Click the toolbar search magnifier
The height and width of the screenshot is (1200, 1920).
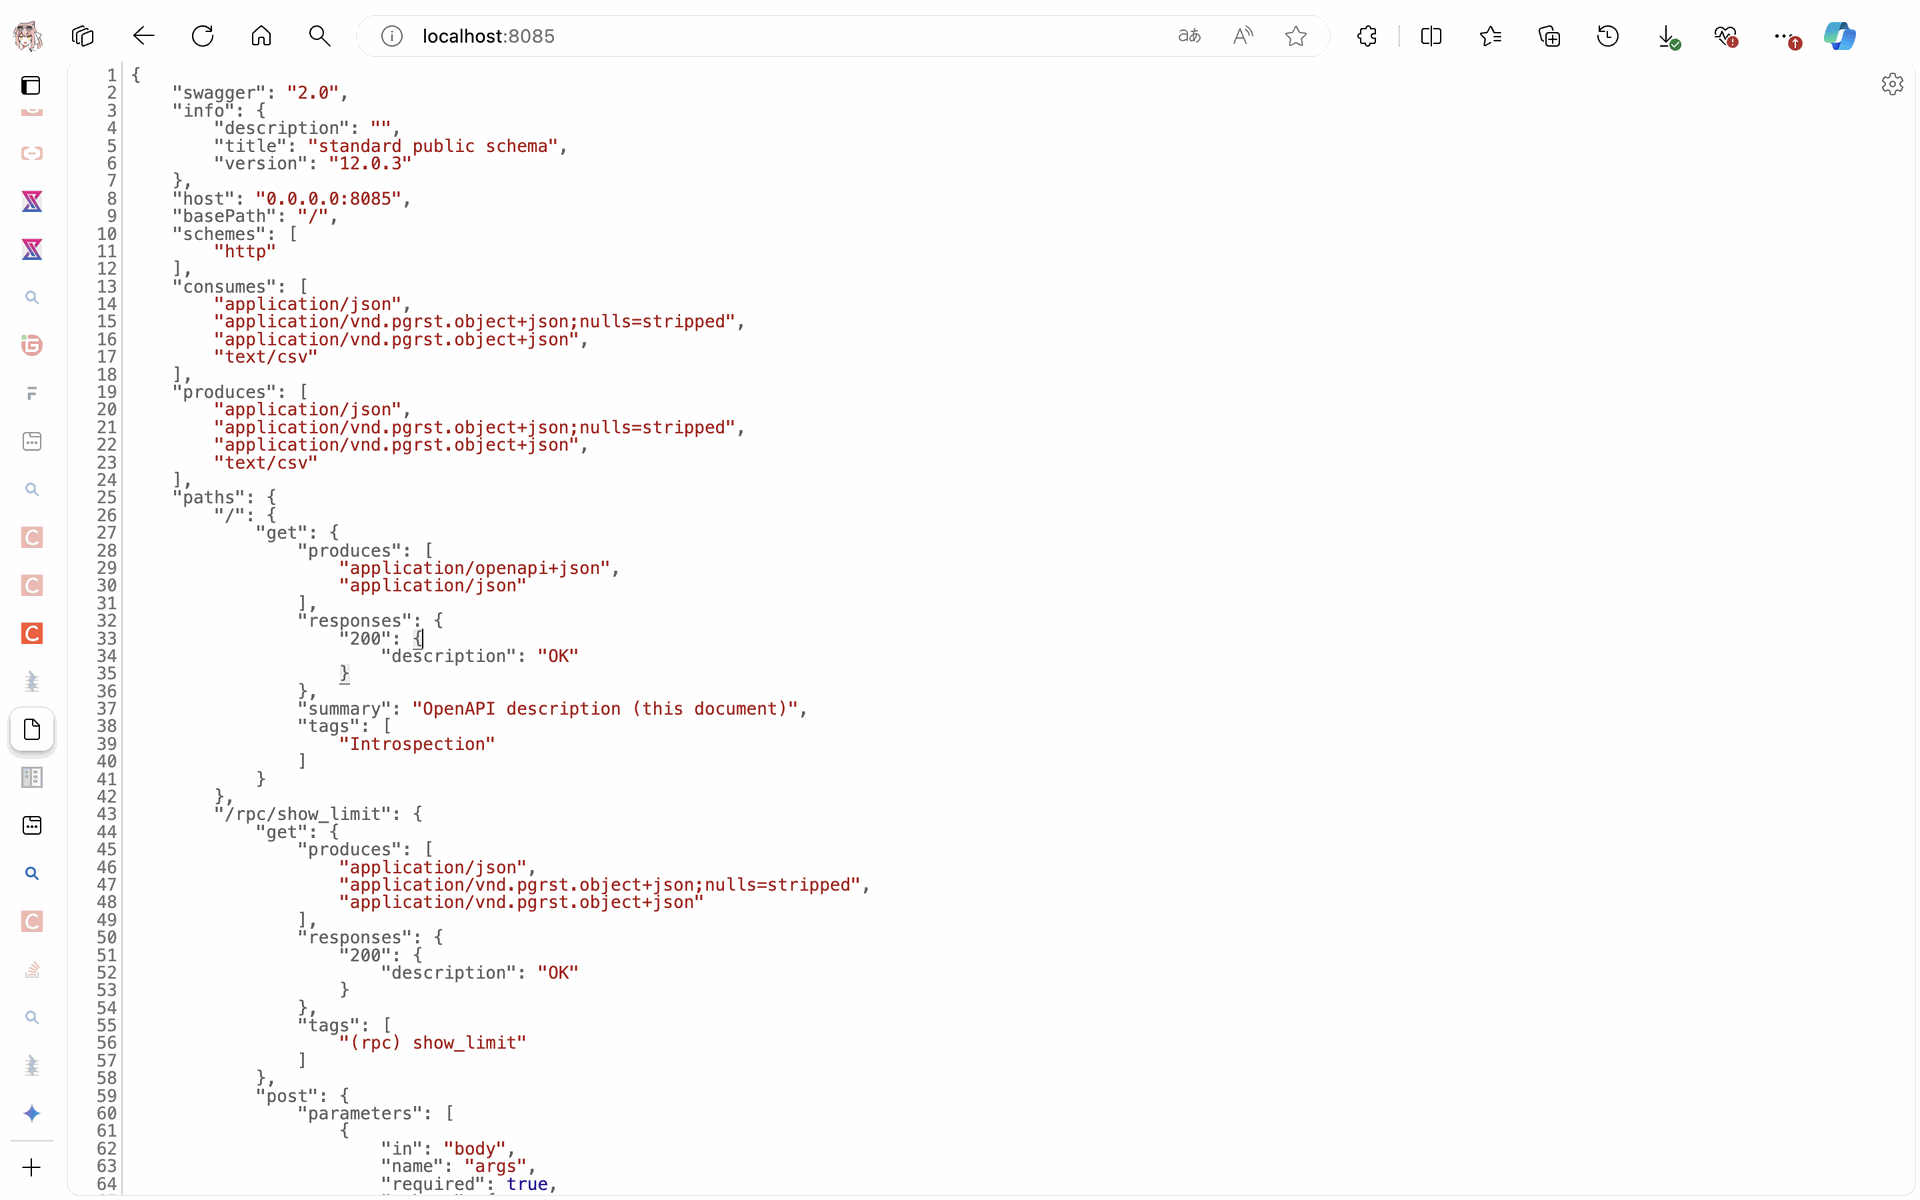click(320, 37)
